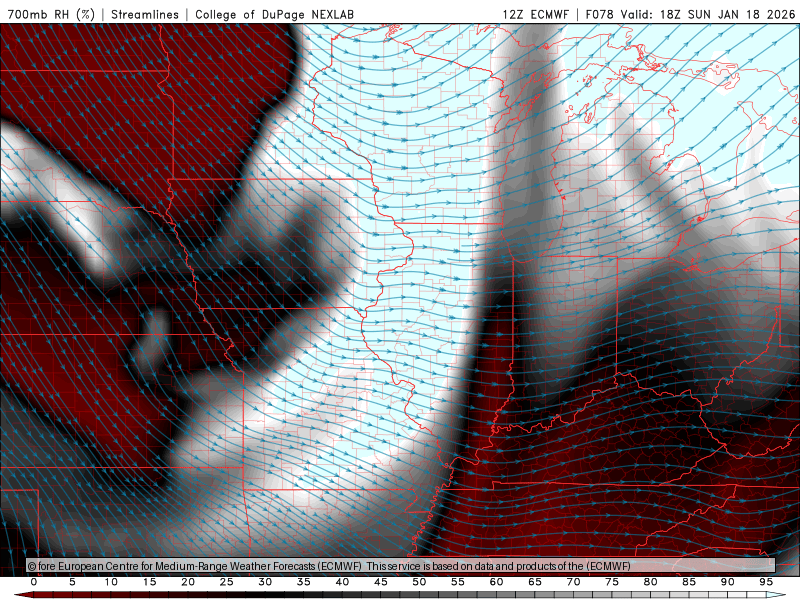This screenshot has height=600, width=800.
Task: Click the "35" color scale label
Action: point(304,582)
